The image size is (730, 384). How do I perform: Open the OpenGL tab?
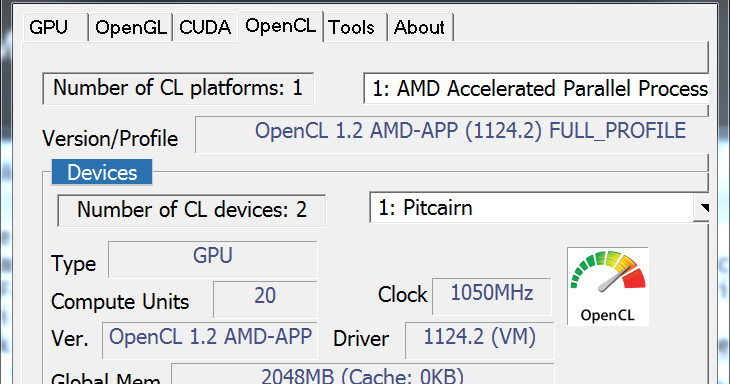(130, 27)
